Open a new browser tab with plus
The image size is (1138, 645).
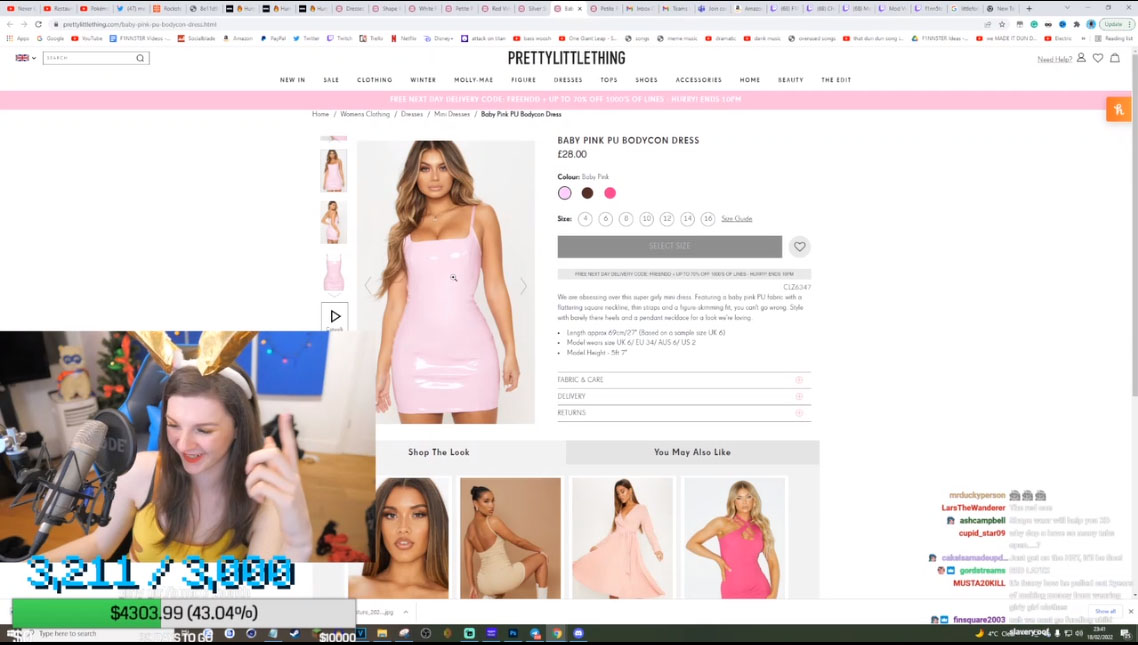1028,9
